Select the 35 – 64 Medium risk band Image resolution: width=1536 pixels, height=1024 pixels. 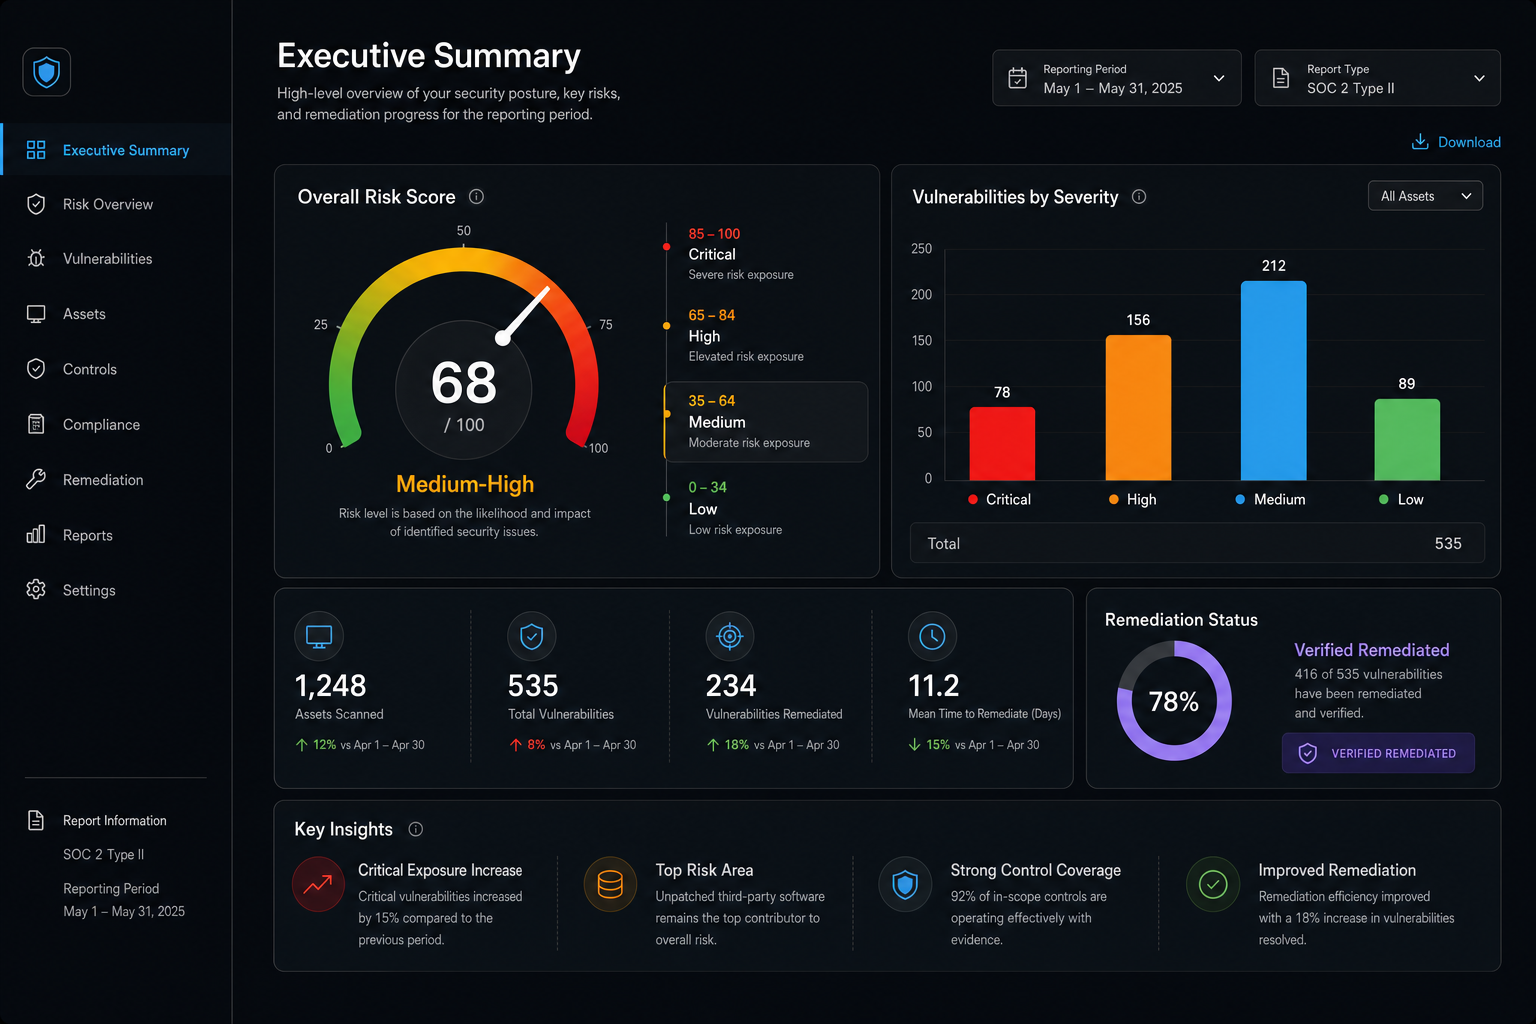(766, 422)
